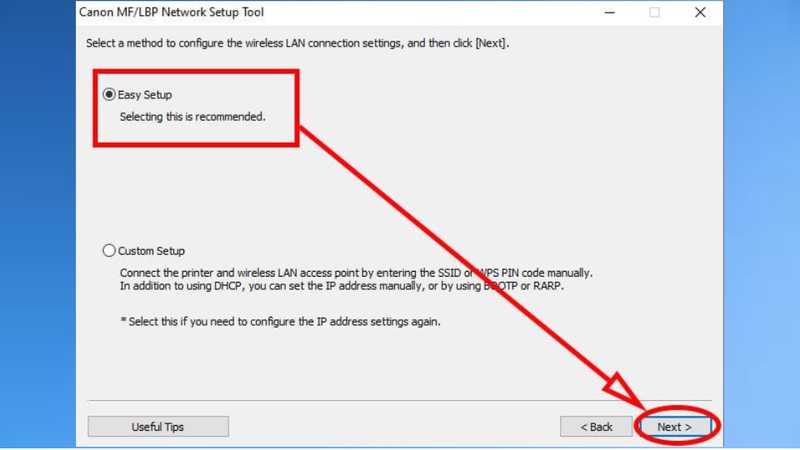Open the Useful Tips help
This screenshot has height=450, width=800.
(x=158, y=427)
